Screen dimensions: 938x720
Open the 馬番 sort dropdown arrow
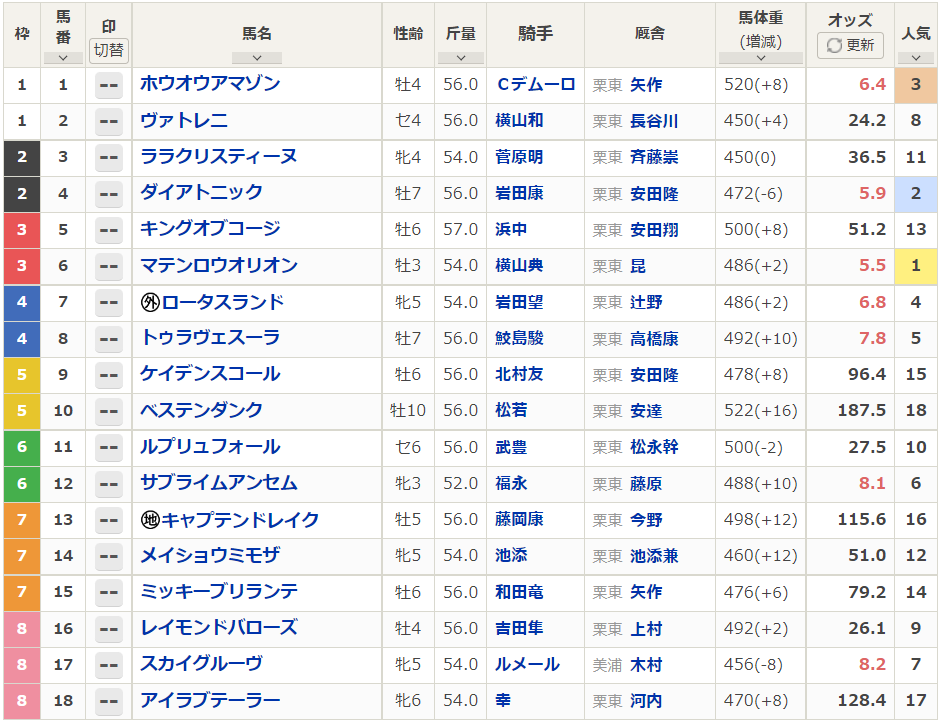click(x=63, y=58)
